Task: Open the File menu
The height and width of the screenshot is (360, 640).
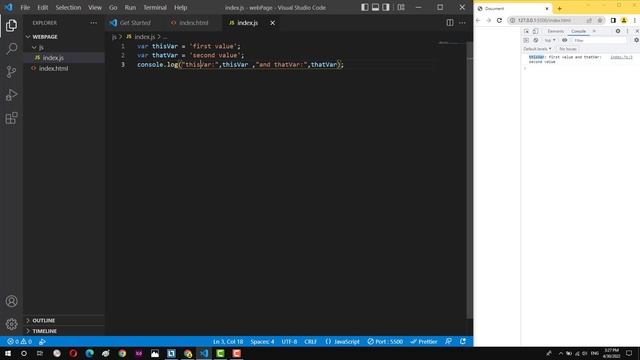Action: coord(25,7)
